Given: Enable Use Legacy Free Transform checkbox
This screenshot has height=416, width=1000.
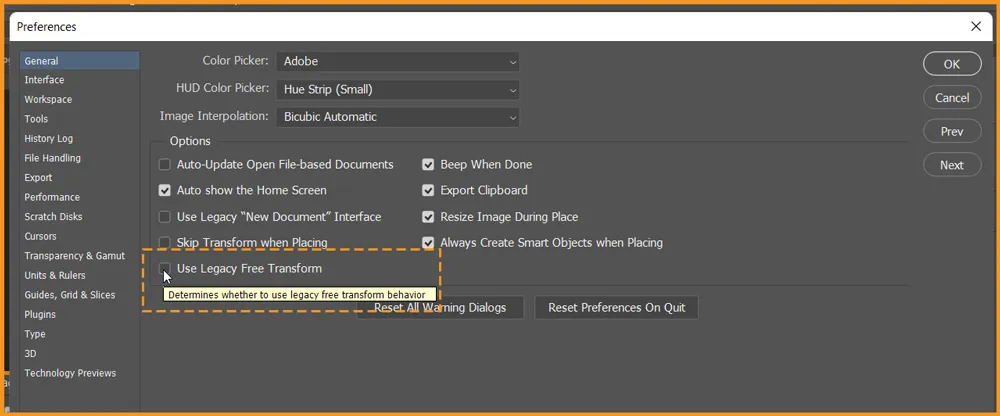Looking at the screenshot, I should coord(165,269).
